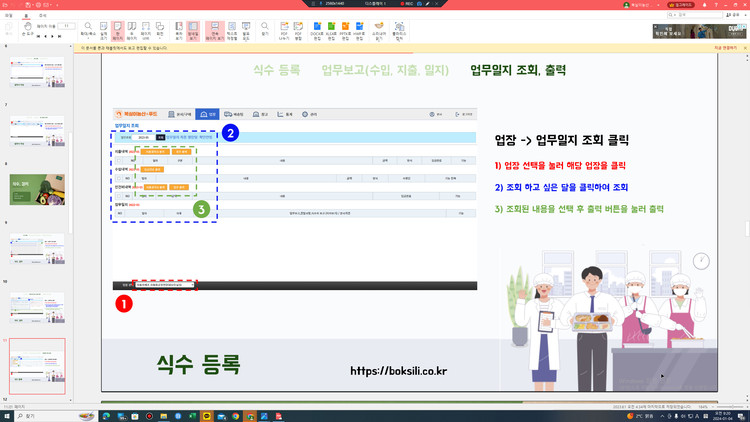Convert to XLSX for editing

(x=331, y=31)
